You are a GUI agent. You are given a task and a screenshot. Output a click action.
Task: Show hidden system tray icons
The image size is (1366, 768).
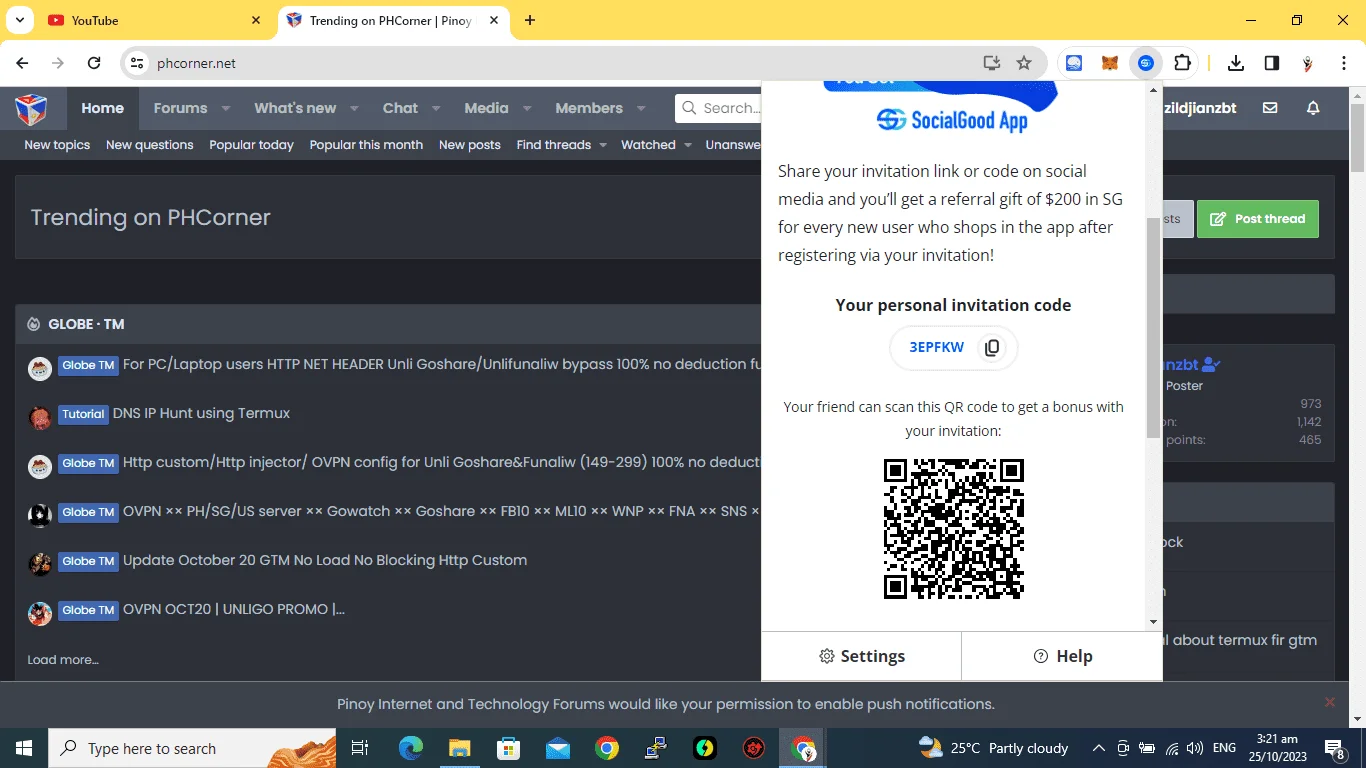tap(1098, 748)
